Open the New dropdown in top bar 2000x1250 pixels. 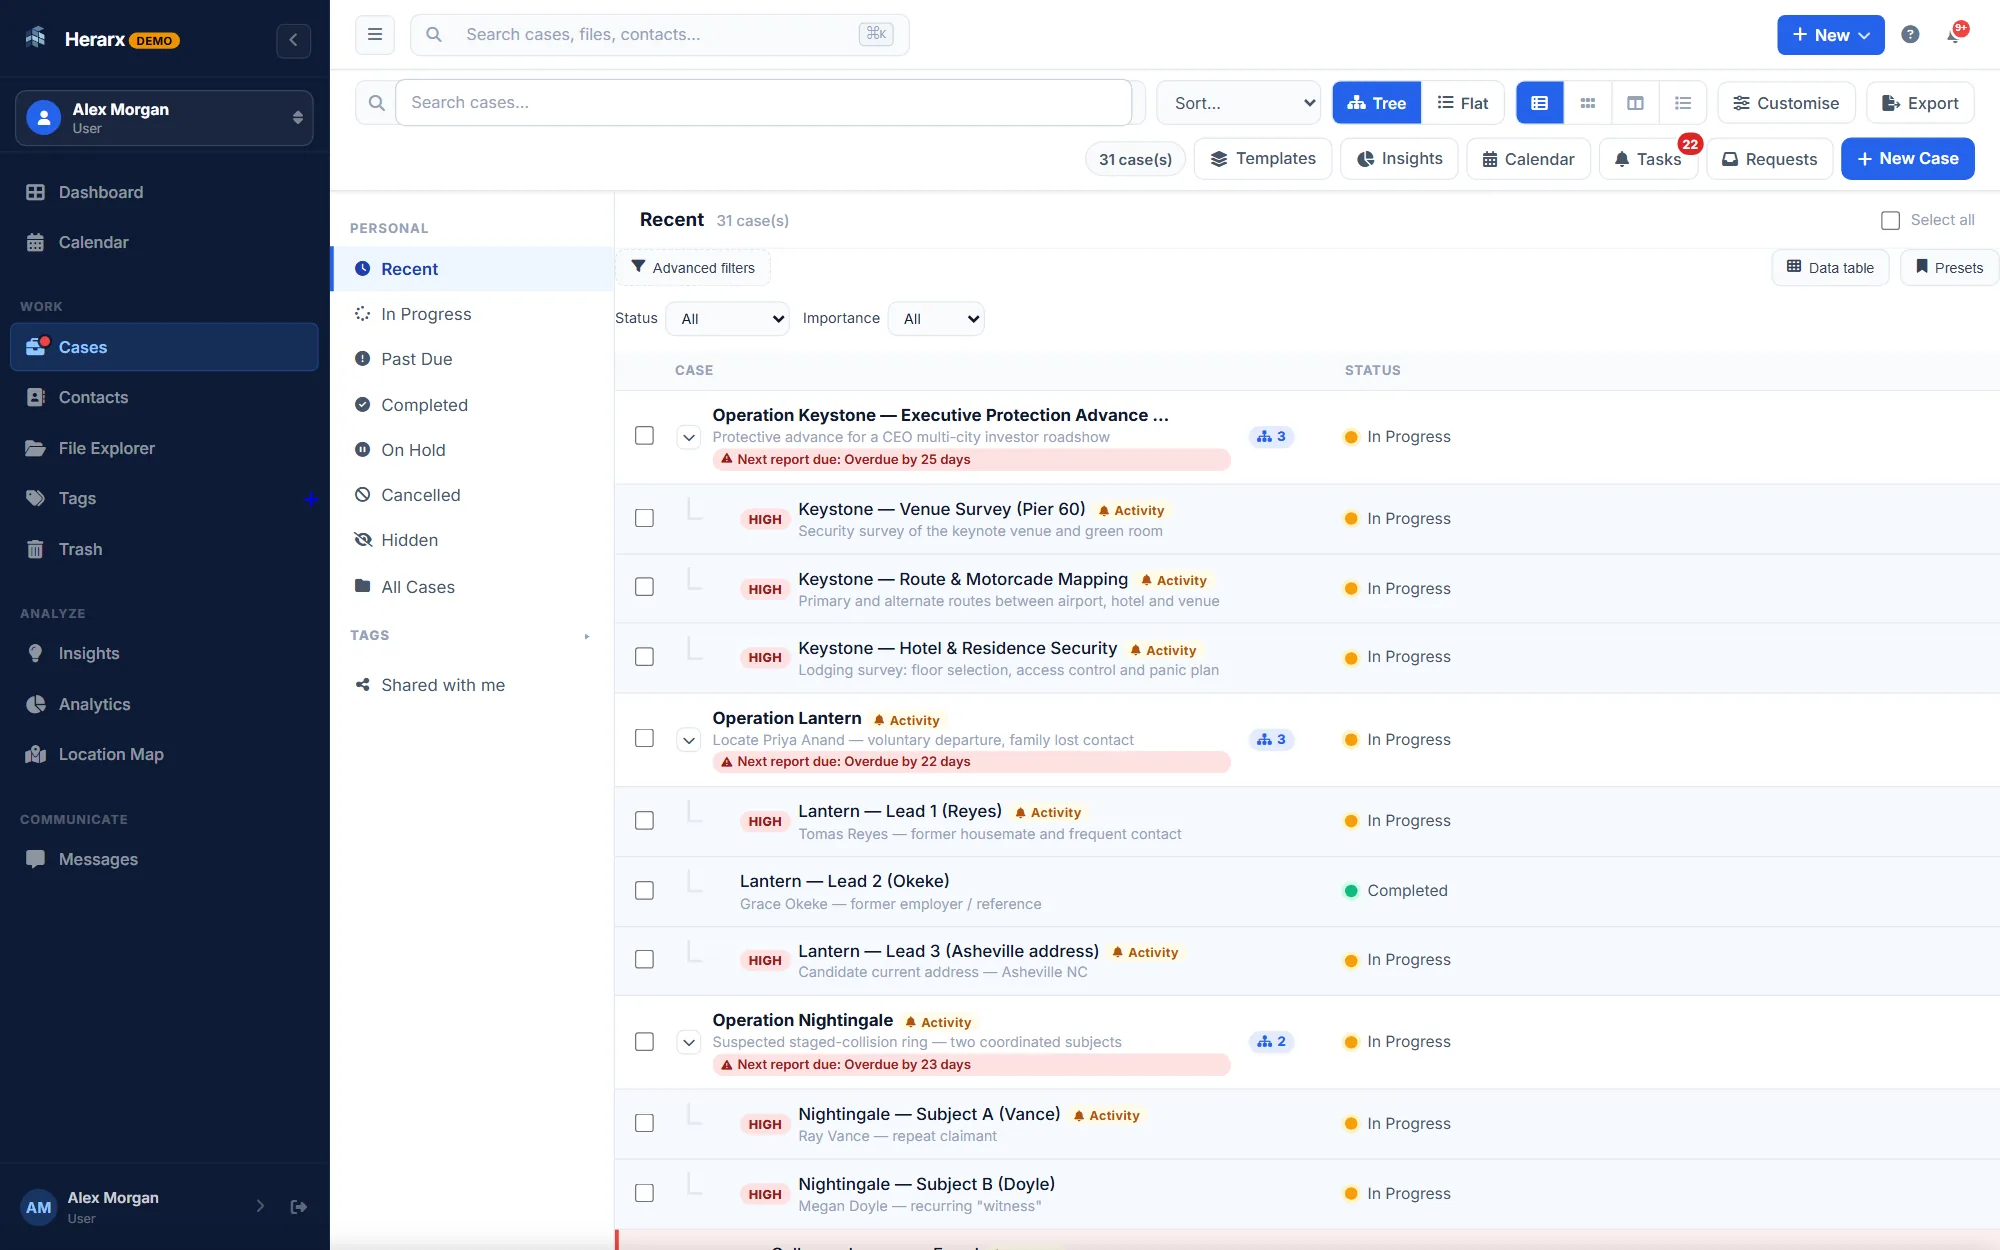[x=1830, y=35]
